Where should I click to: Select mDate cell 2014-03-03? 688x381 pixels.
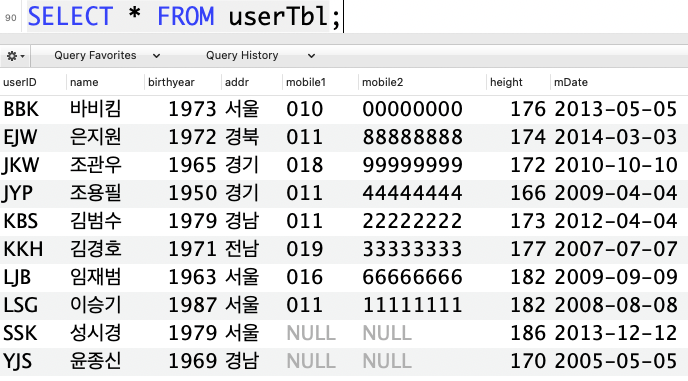click(616, 137)
